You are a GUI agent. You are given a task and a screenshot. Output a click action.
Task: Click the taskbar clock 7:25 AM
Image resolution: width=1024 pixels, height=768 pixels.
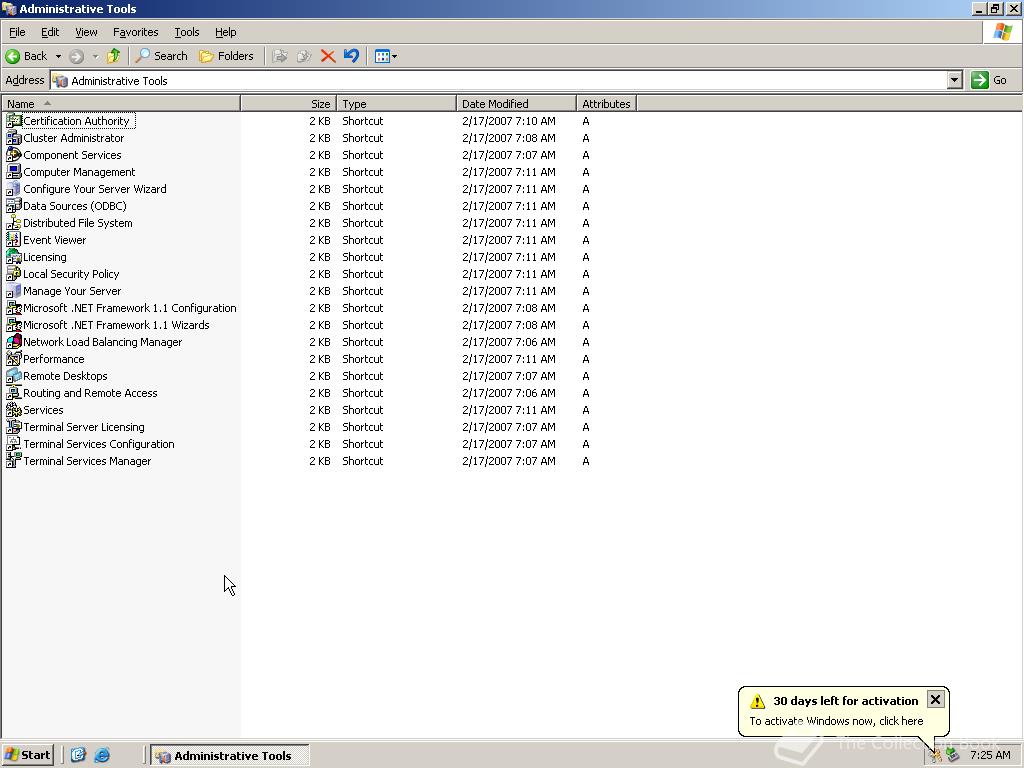click(x=990, y=755)
